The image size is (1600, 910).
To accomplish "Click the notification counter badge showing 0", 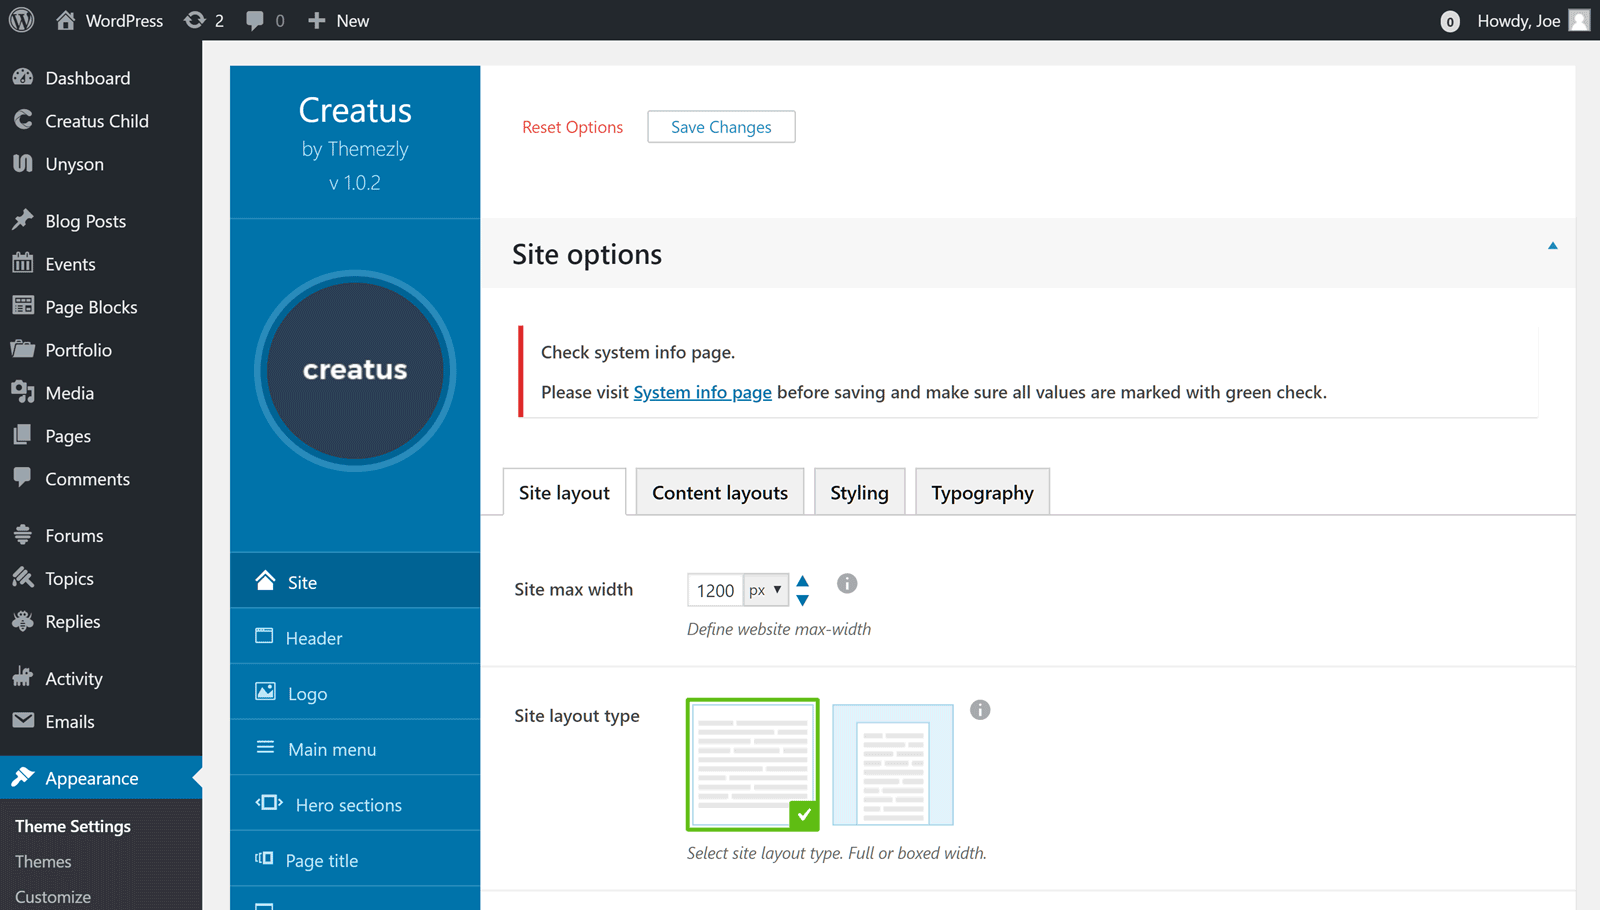I will 1449,21.
